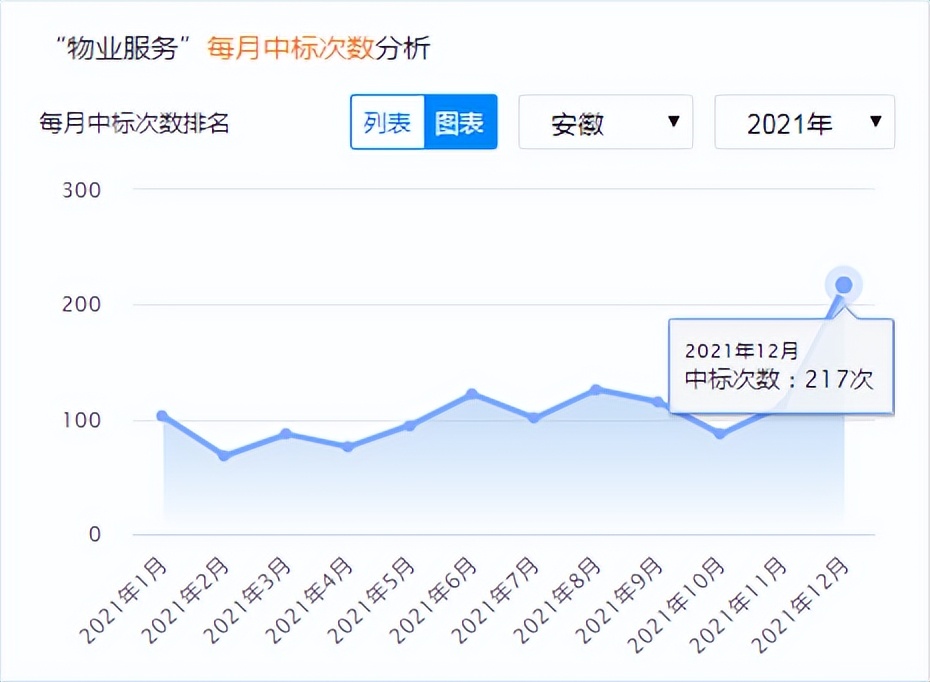Select the 图表 view
Viewport: 930px width, 682px height.
click(461, 121)
